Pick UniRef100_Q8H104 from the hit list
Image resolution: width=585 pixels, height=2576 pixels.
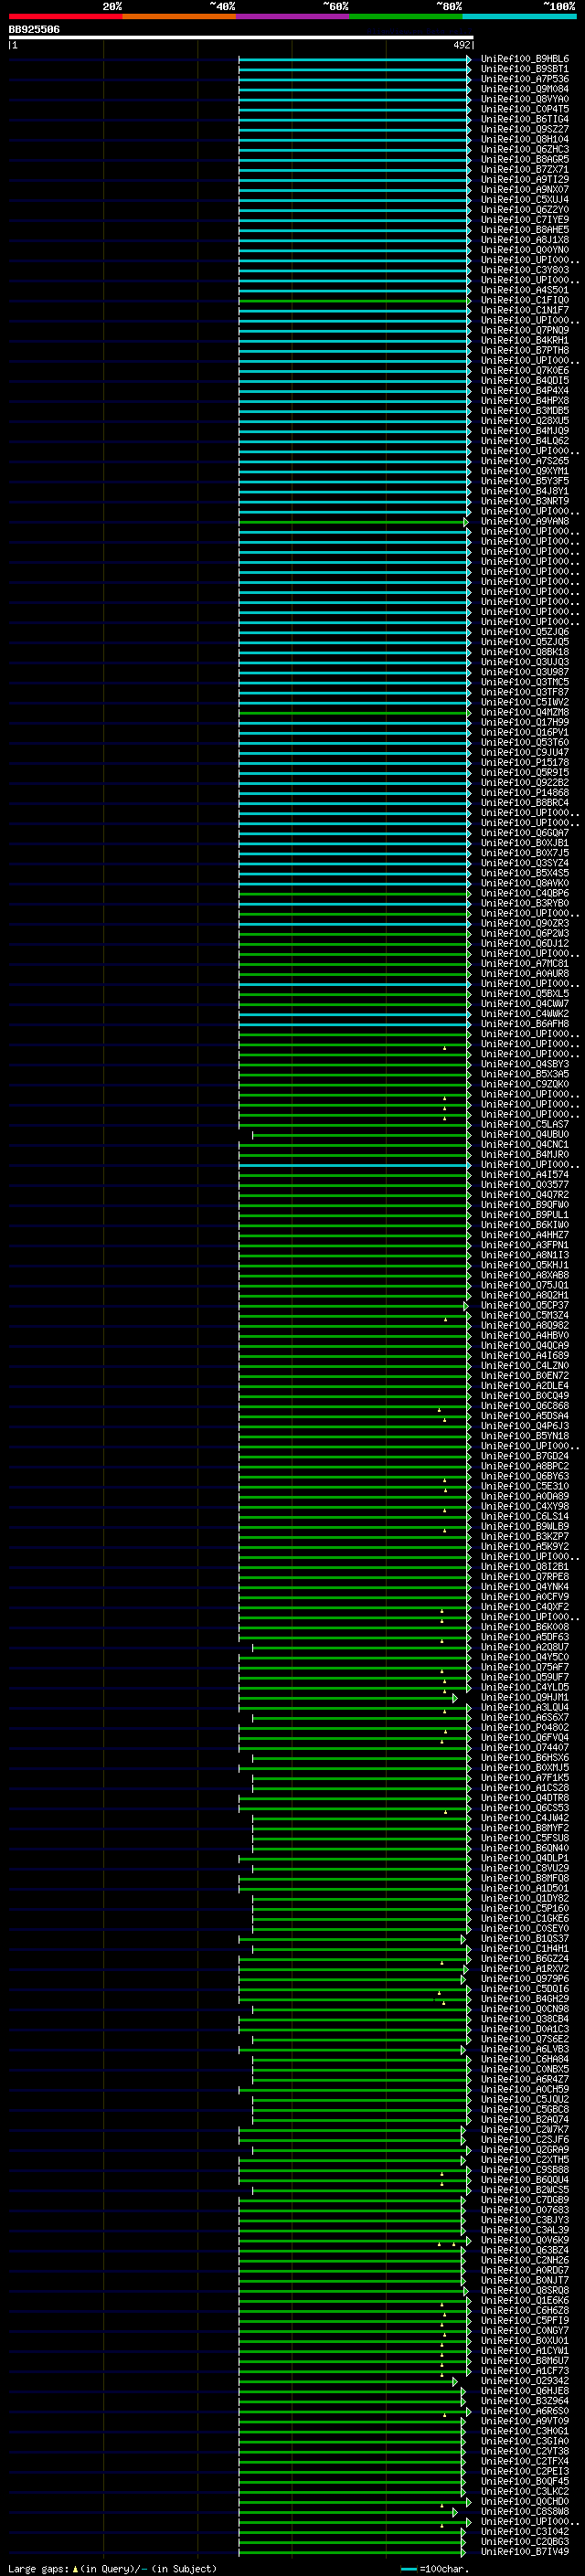click(x=524, y=139)
